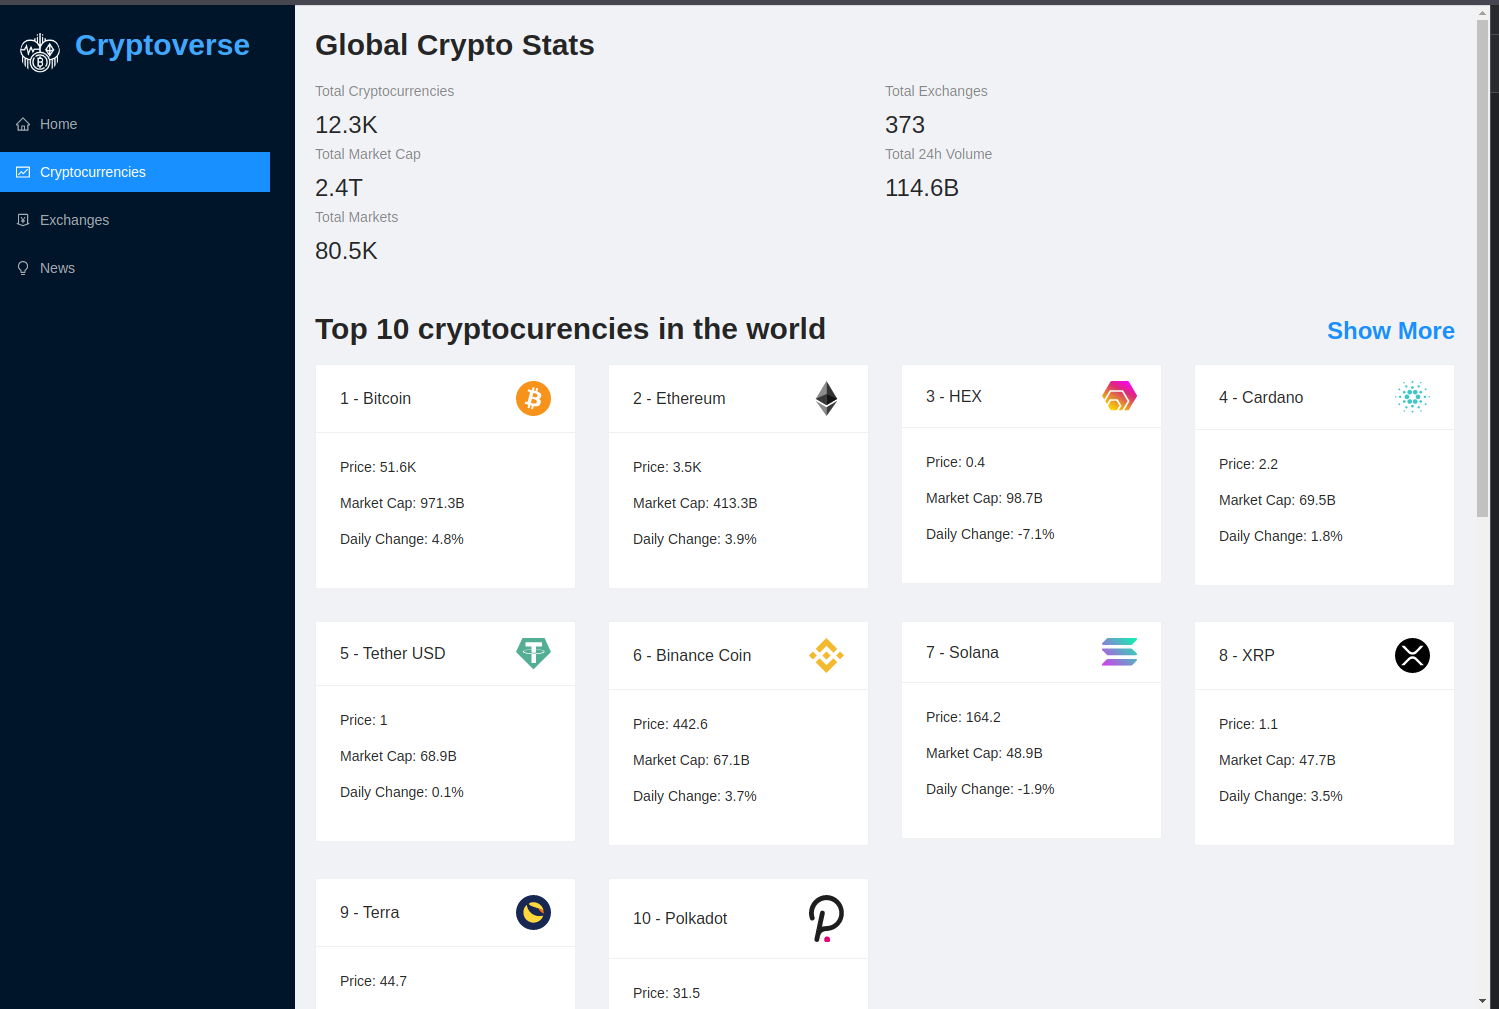This screenshot has height=1009, width=1499.
Task: Click the scrollbar up arrow
Action: [x=1482, y=13]
